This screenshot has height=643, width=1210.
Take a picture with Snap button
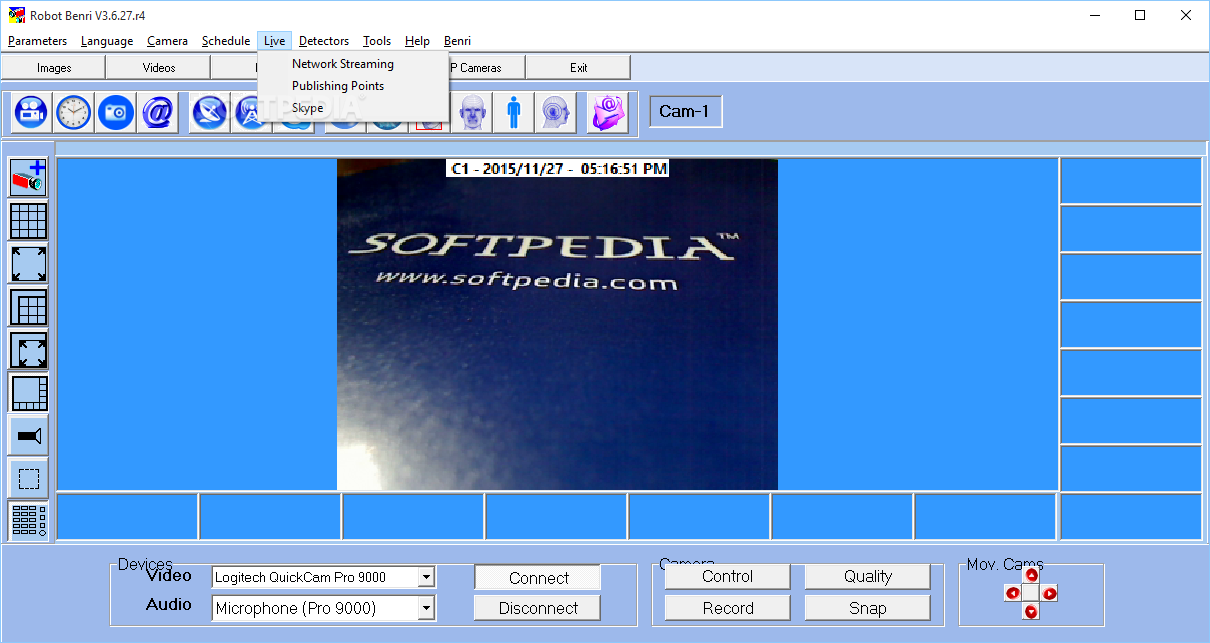coord(868,608)
